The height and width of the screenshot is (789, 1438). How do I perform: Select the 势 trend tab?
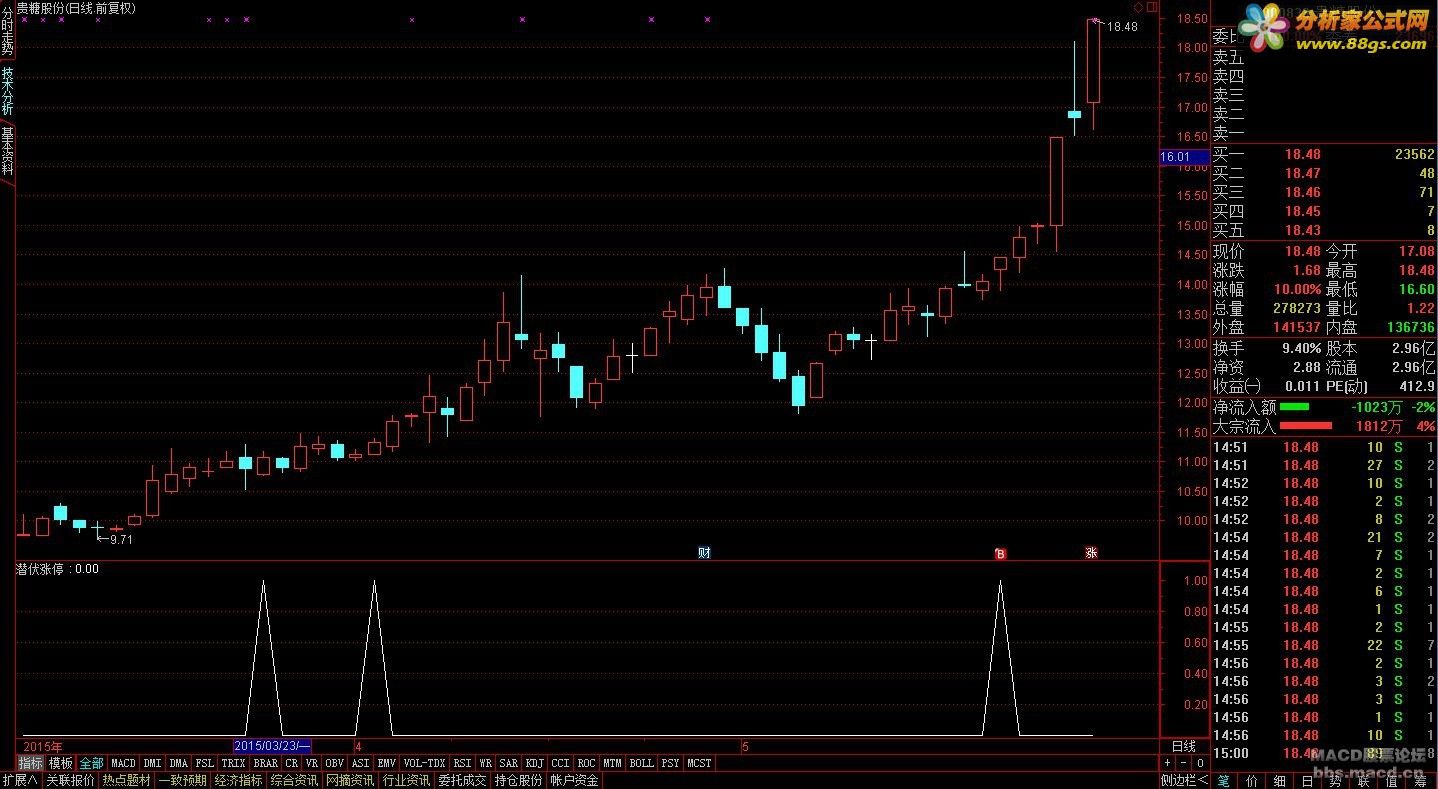tap(1337, 780)
